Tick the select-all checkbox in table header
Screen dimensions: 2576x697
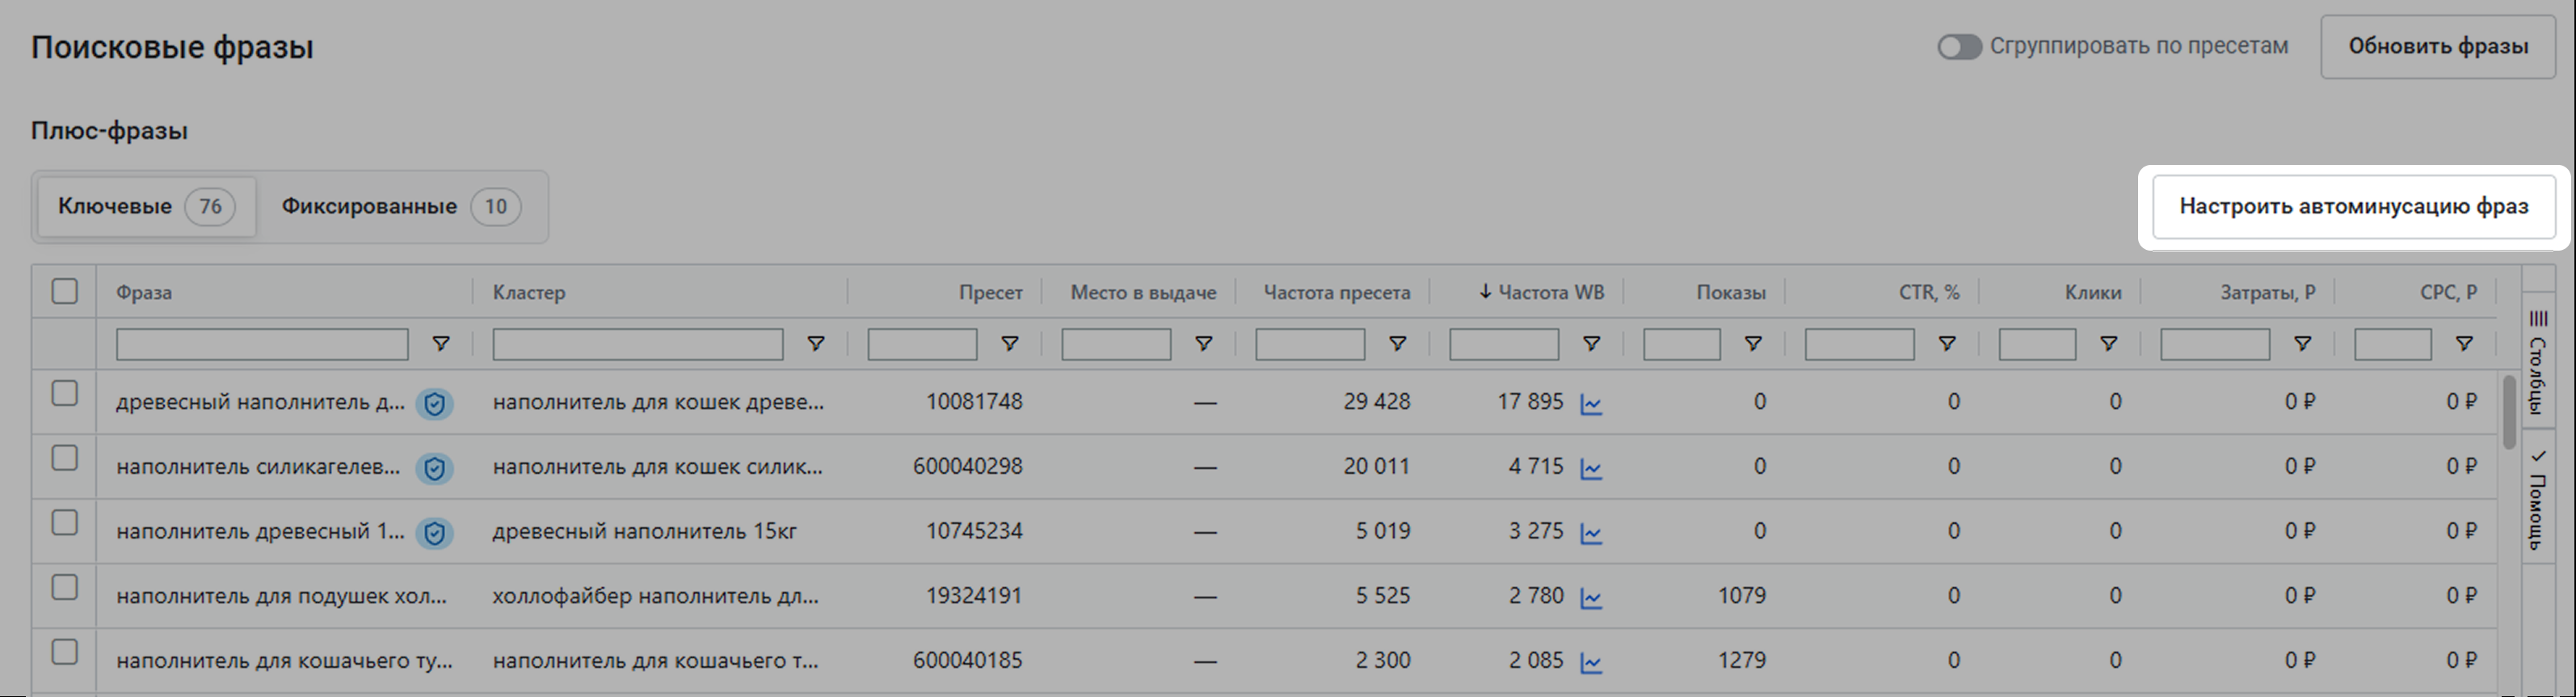64,291
